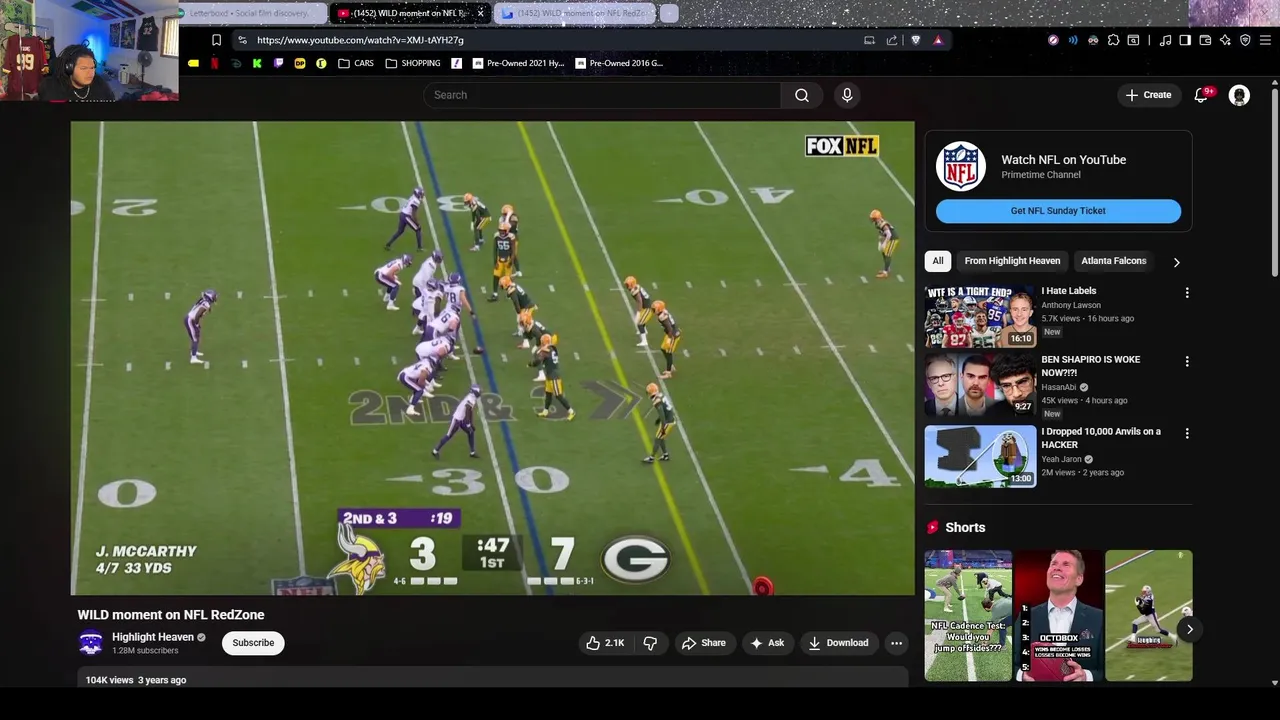Select Atlanta Falcons filter chip
The height and width of the screenshot is (720, 1280).
(1113, 261)
